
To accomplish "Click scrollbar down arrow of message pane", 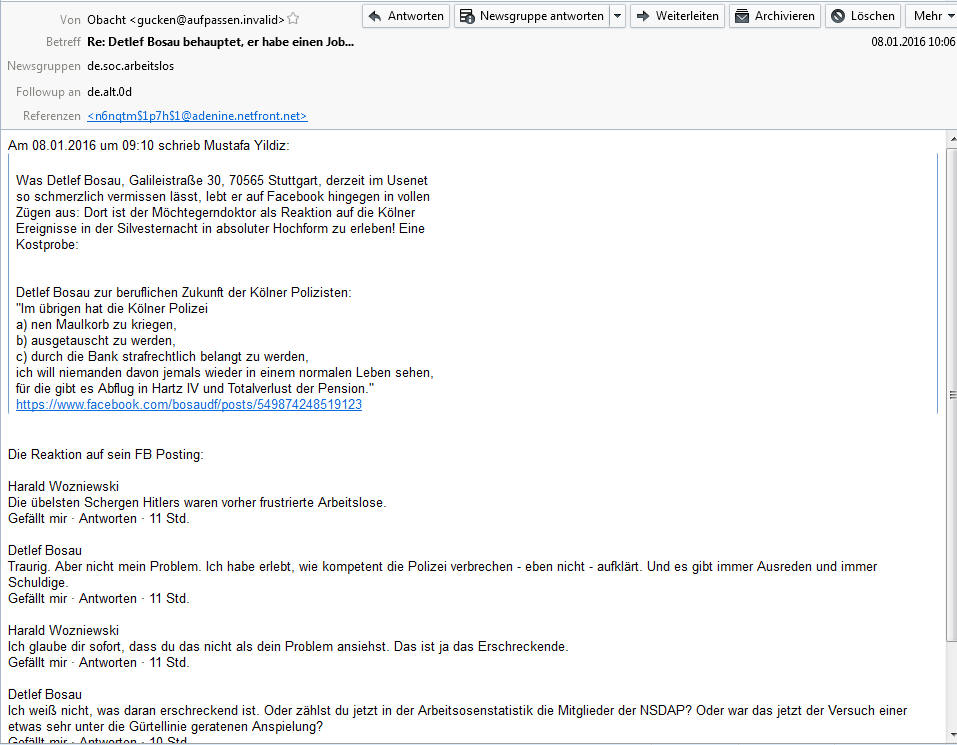I will tap(952, 736).
